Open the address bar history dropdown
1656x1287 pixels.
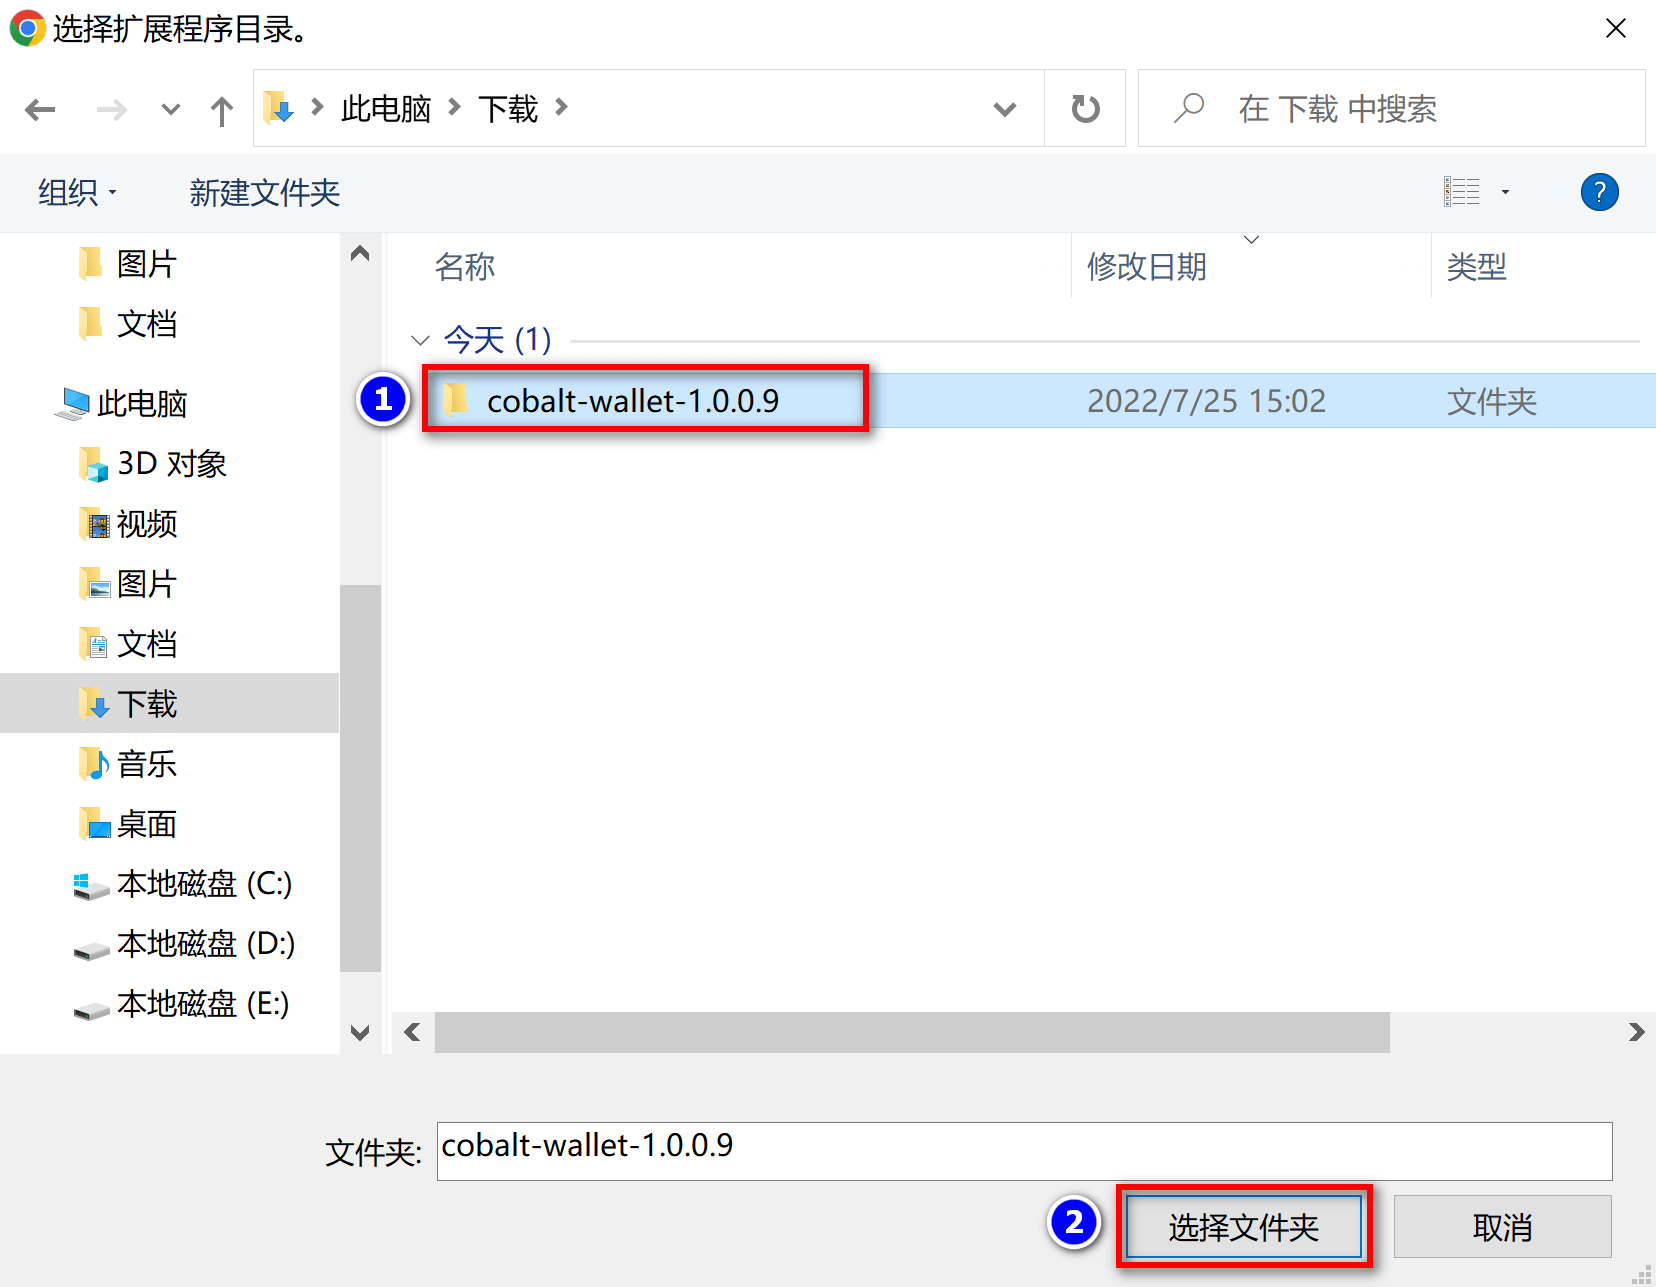point(1005,109)
